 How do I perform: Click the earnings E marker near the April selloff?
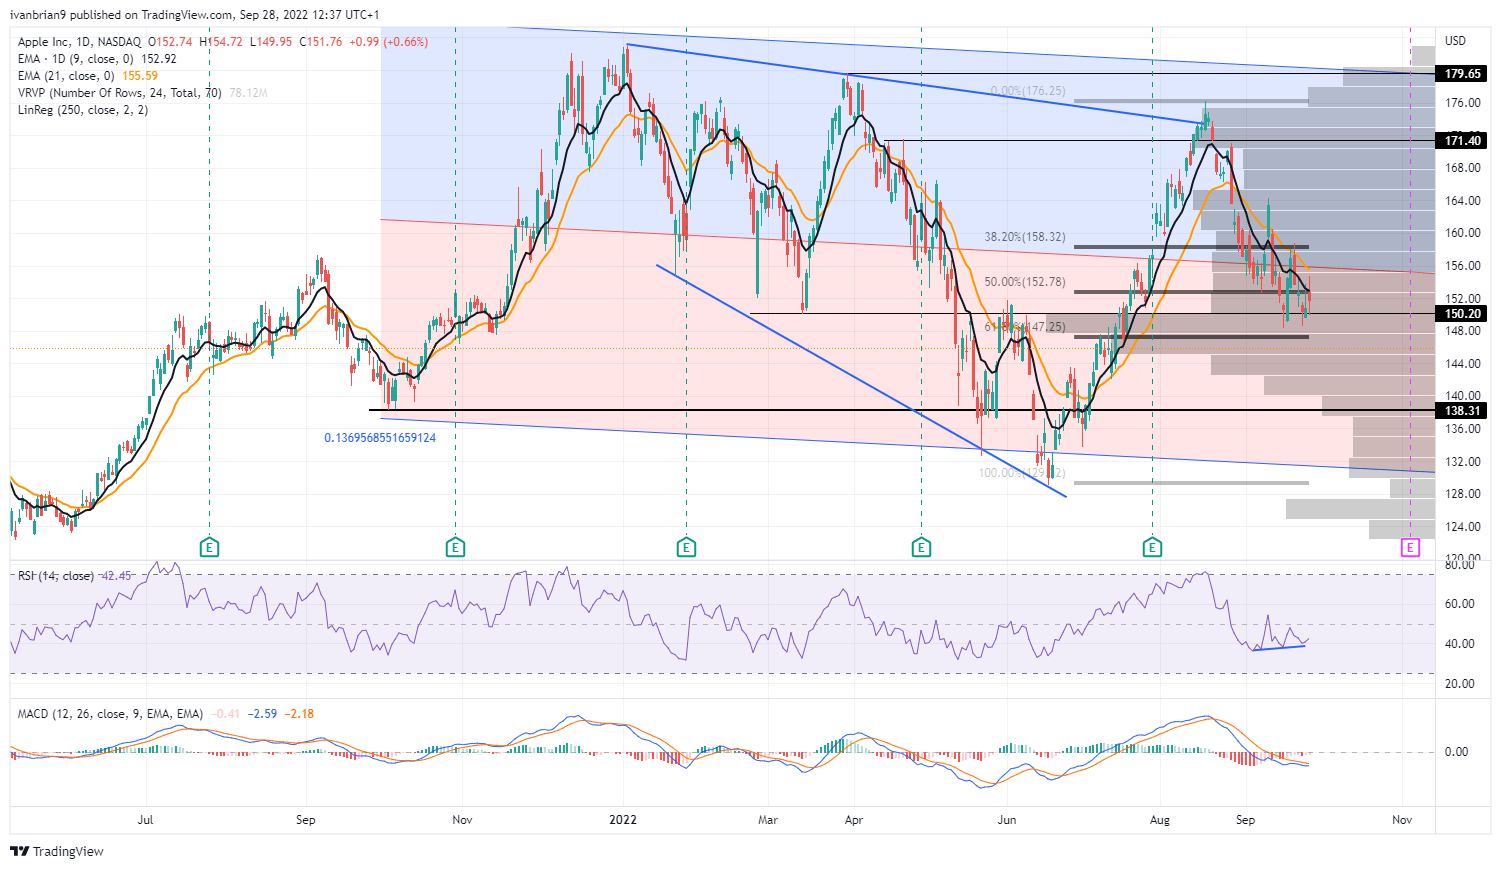click(x=920, y=548)
